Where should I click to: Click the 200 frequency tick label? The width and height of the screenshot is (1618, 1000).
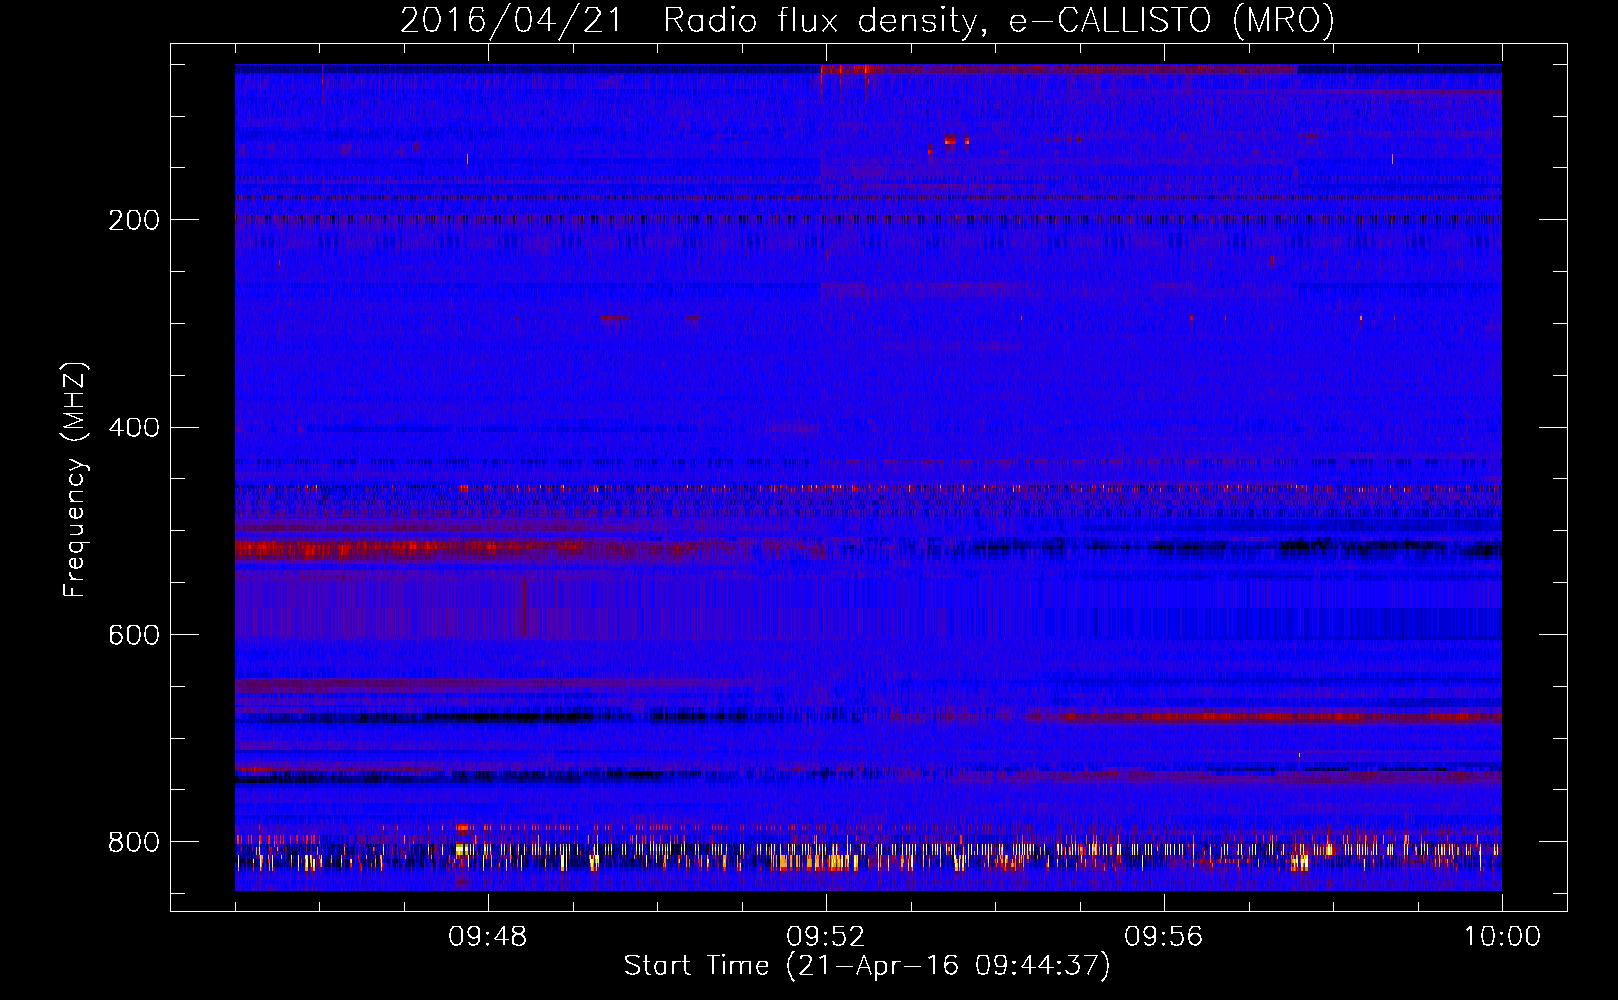click(x=134, y=220)
